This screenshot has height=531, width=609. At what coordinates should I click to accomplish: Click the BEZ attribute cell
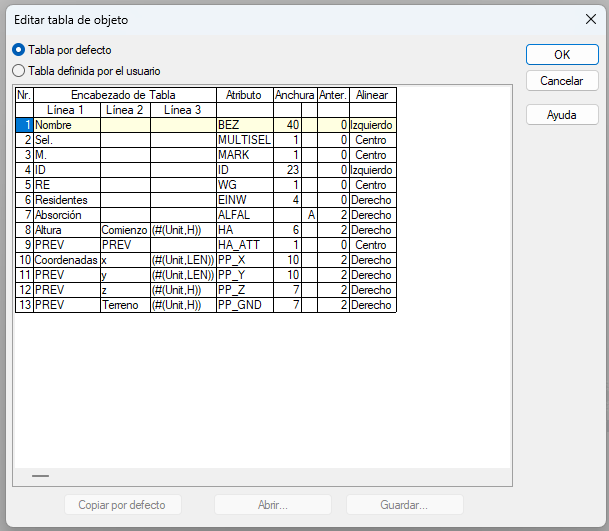tap(244, 125)
